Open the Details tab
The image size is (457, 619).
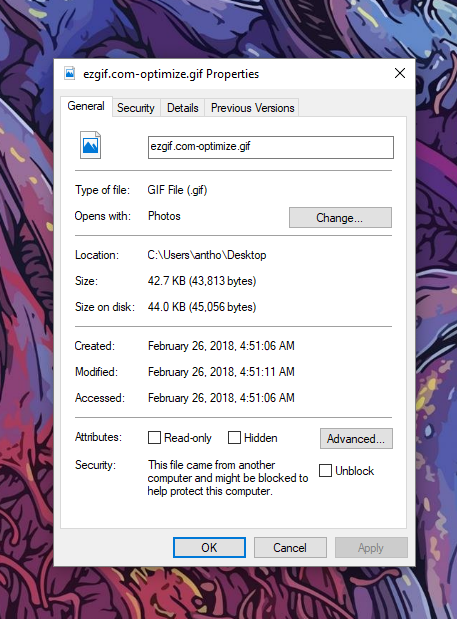(x=182, y=108)
